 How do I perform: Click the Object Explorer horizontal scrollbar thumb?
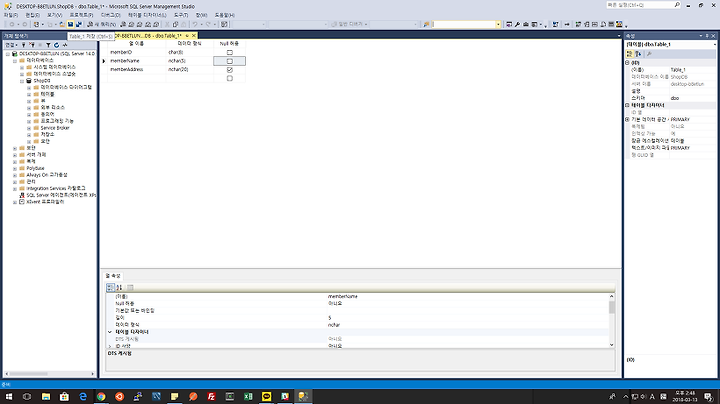click(28, 374)
